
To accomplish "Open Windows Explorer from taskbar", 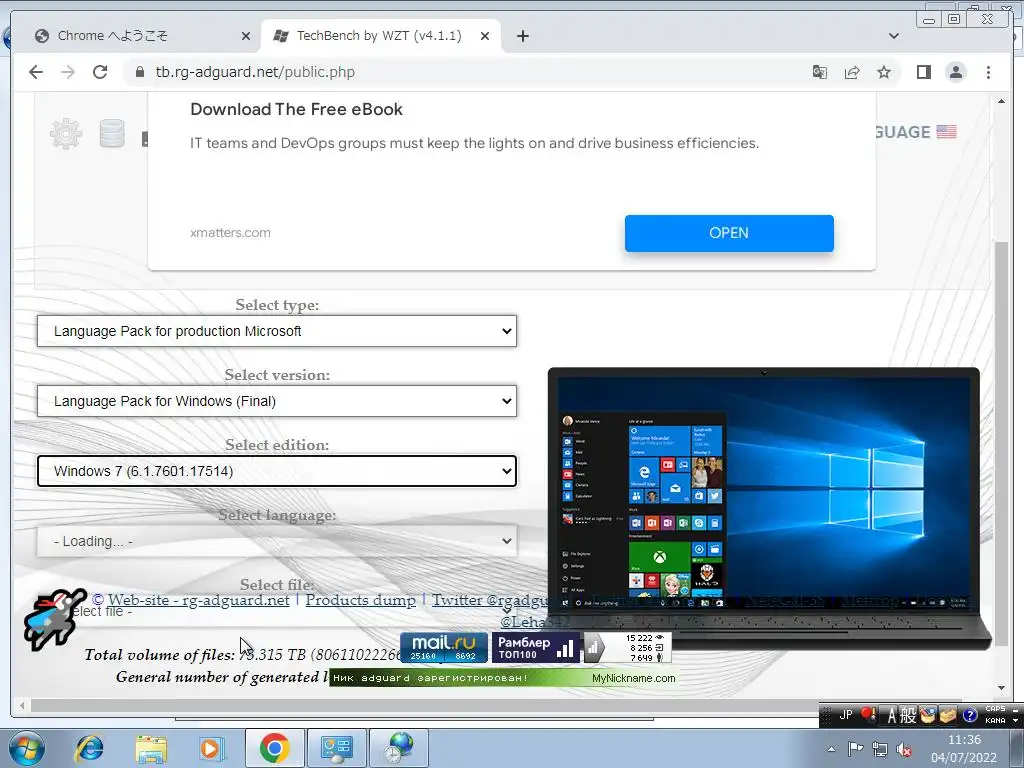I will tap(151, 748).
